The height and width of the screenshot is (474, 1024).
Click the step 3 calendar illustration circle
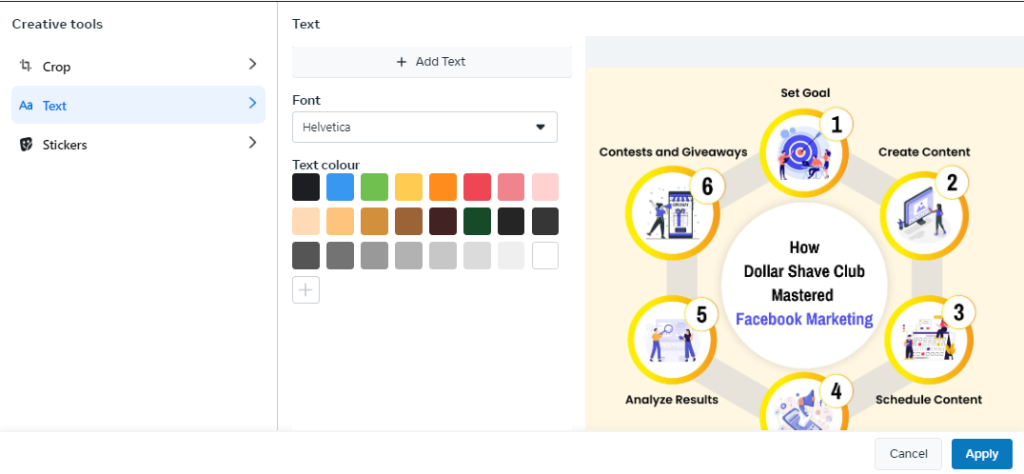coord(929,340)
